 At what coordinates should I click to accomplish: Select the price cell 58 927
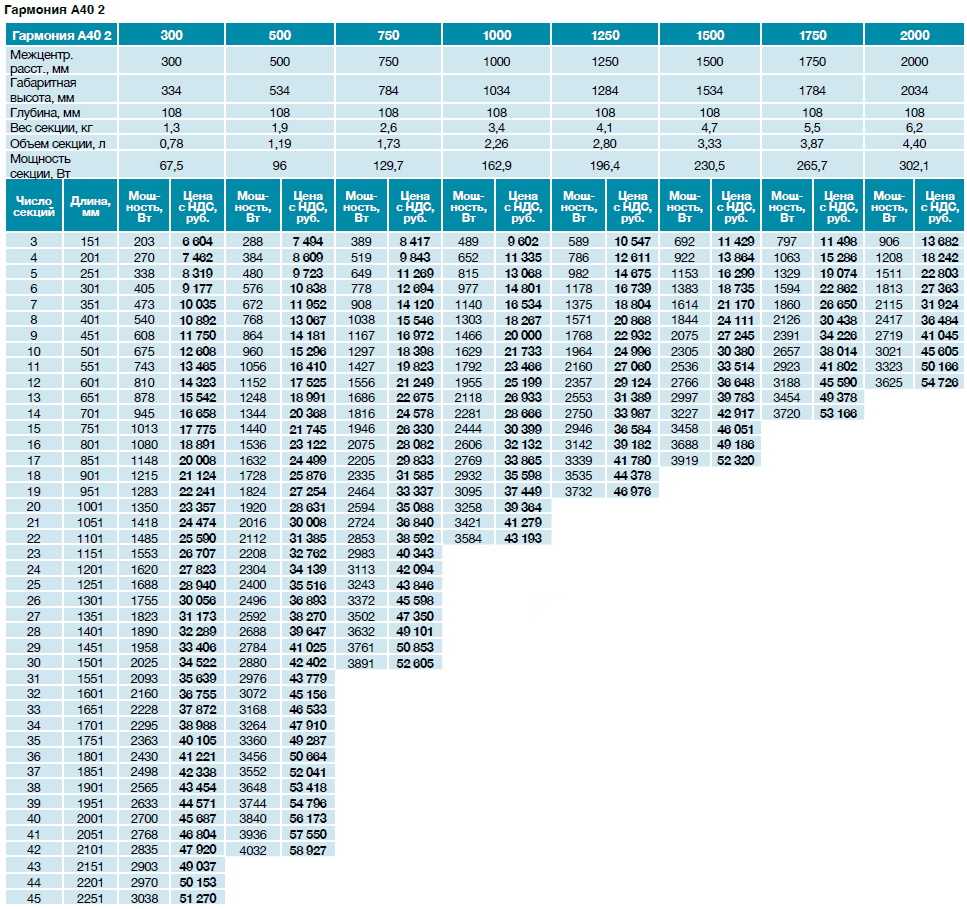(x=308, y=850)
